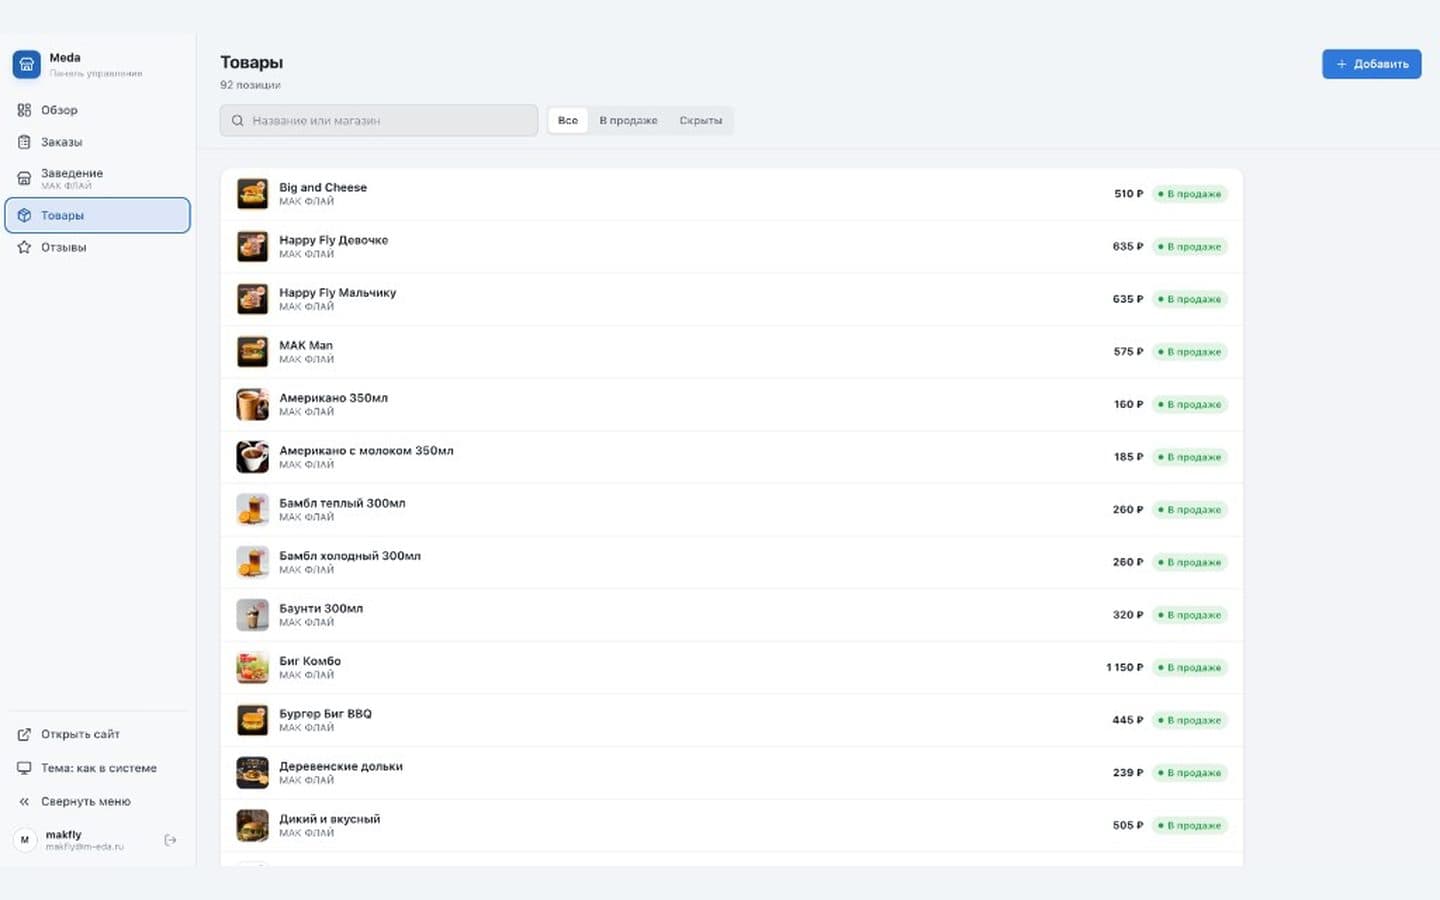1440x900 pixels.
Task: Select the Дикий и вкусный name
Action: point(329,819)
